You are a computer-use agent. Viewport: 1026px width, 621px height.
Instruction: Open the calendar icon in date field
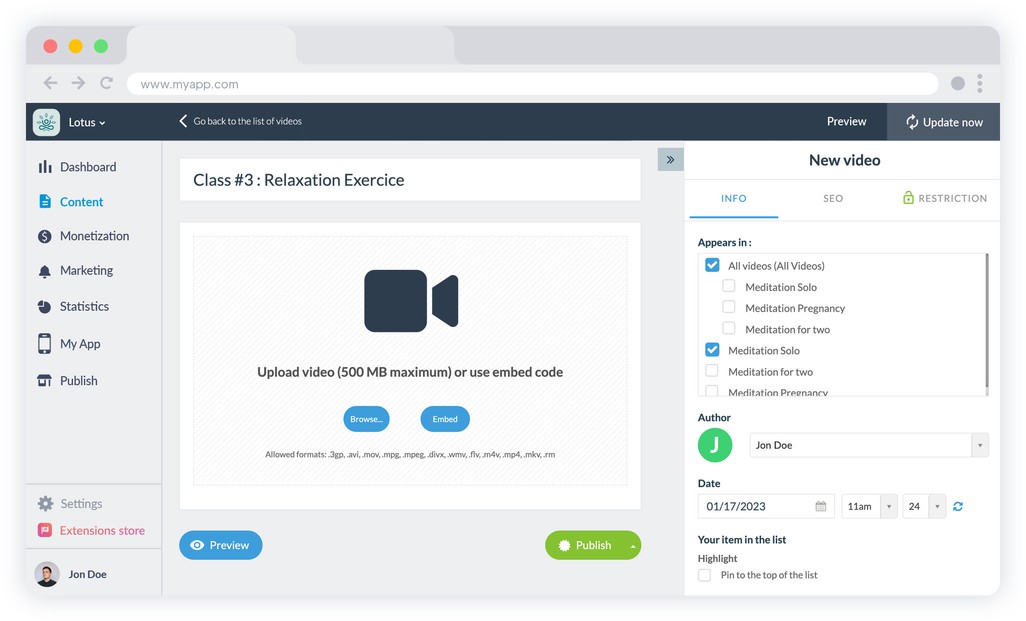pos(821,507)
